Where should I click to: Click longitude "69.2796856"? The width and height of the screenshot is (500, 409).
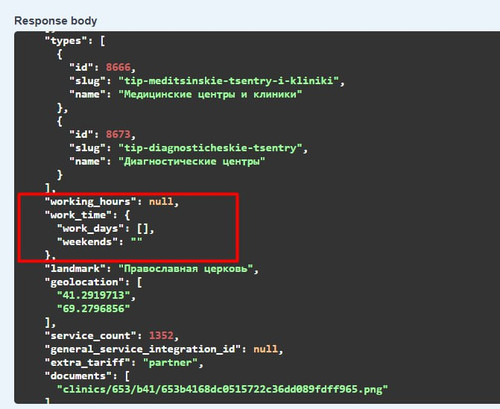[94, 309]
